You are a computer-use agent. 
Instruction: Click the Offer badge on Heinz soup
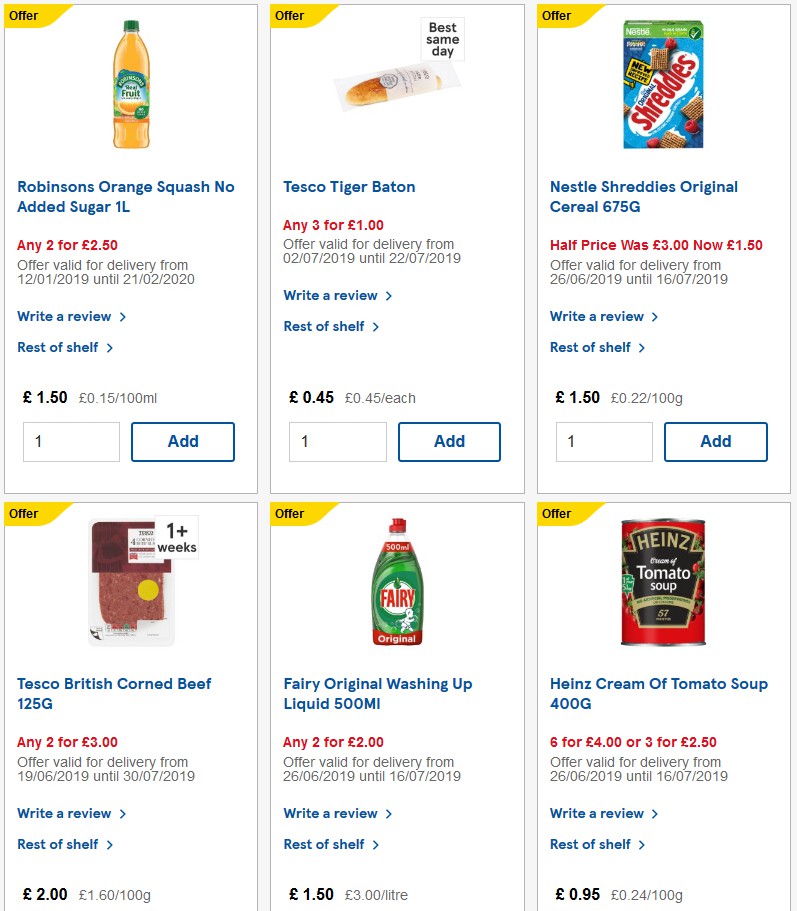point(557,514)
